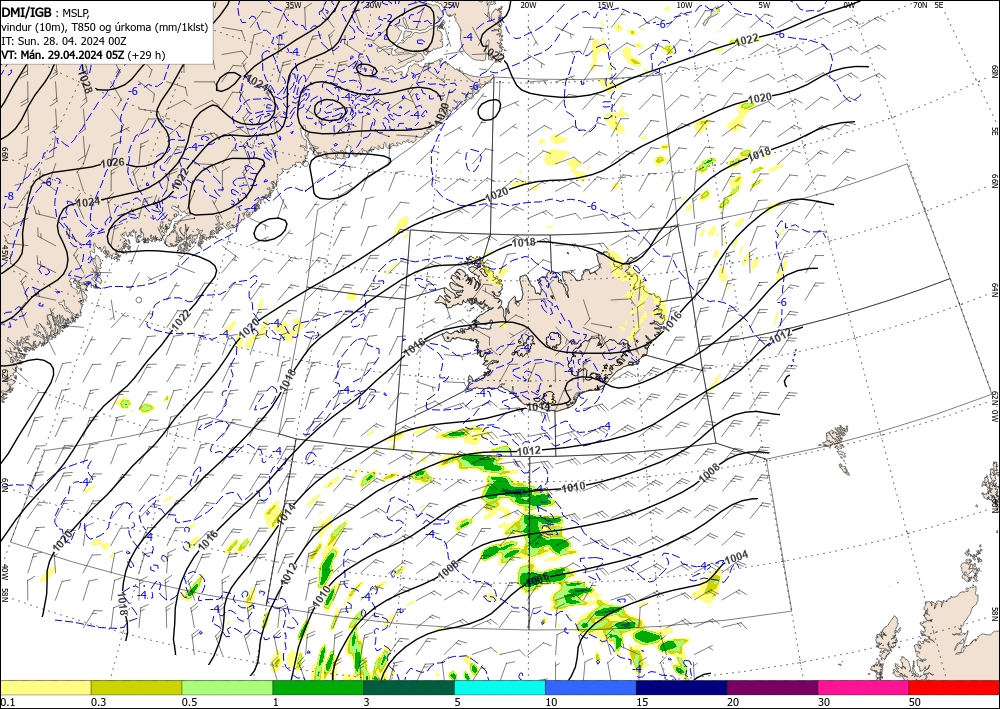Click the light green 0.5–1 legend swatch
Viewport: 1000px width, 709px height.
(227, 687)
